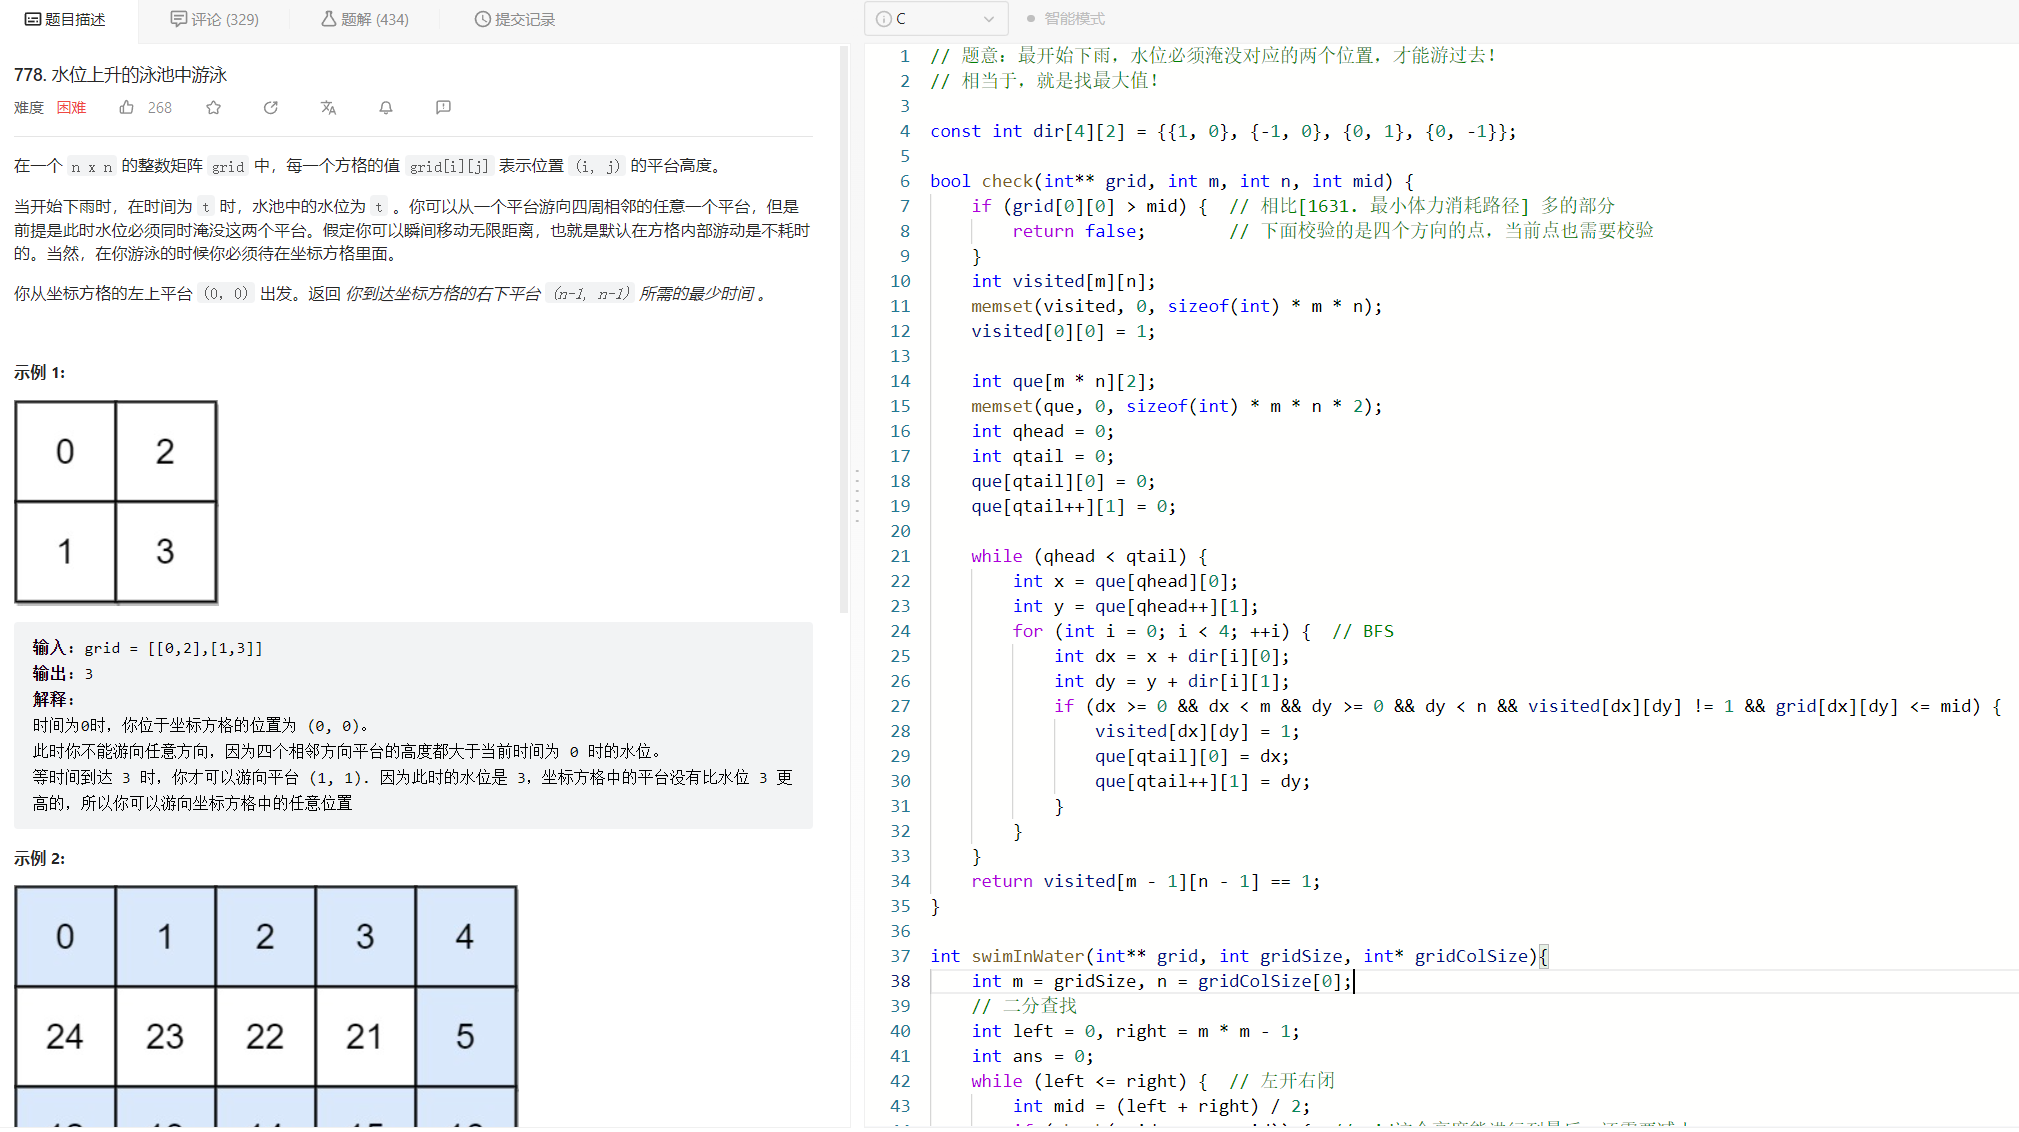Screen dimensions: 2019x1132
Task: Switch to 评论 (329) tab
Action: [x=214, y=19]
